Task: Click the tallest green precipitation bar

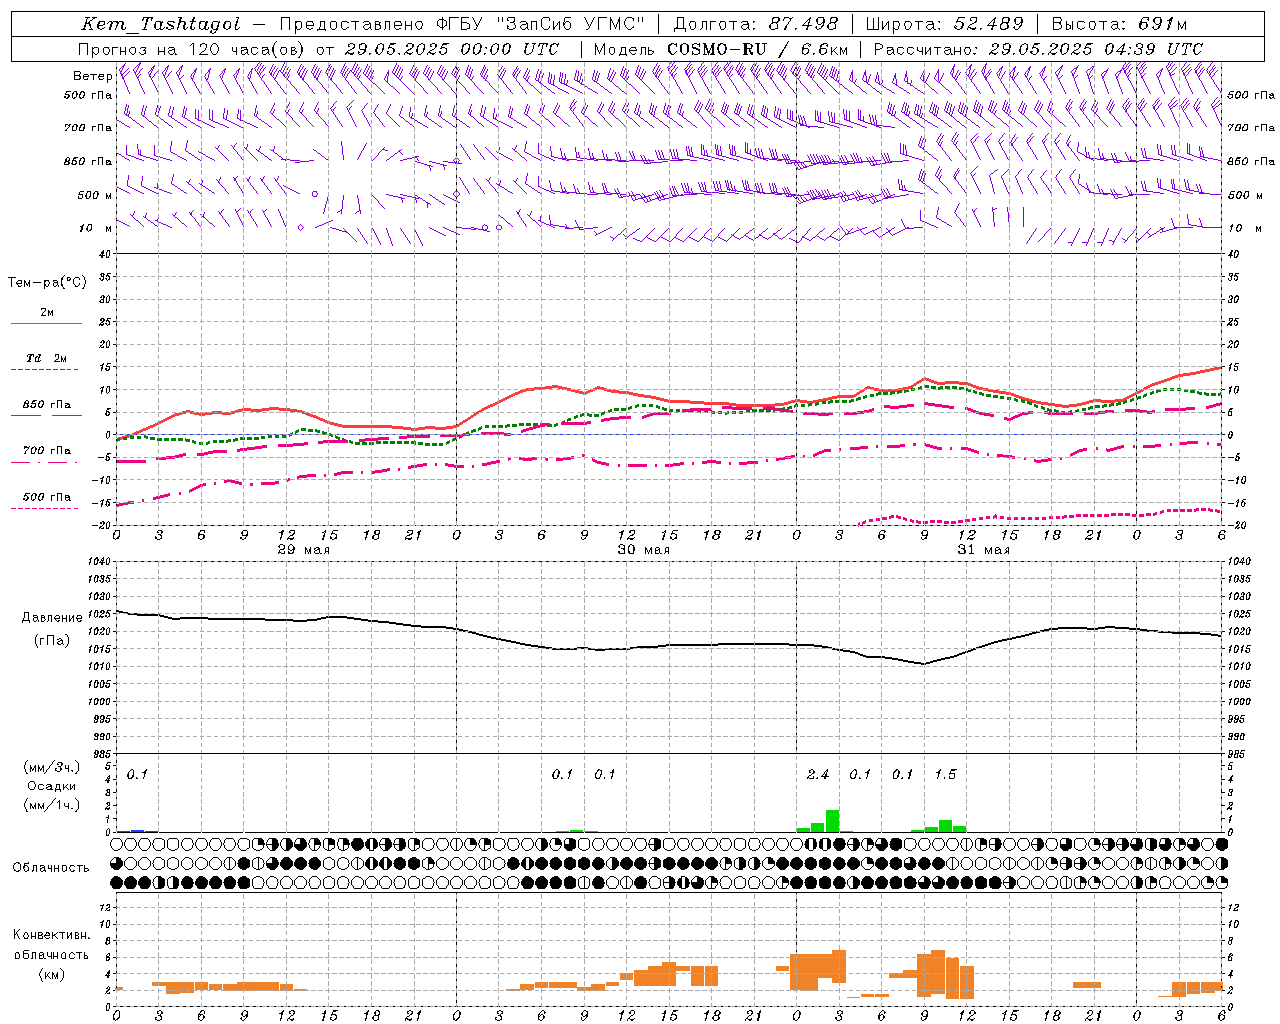Action: [x=832, y=821]
